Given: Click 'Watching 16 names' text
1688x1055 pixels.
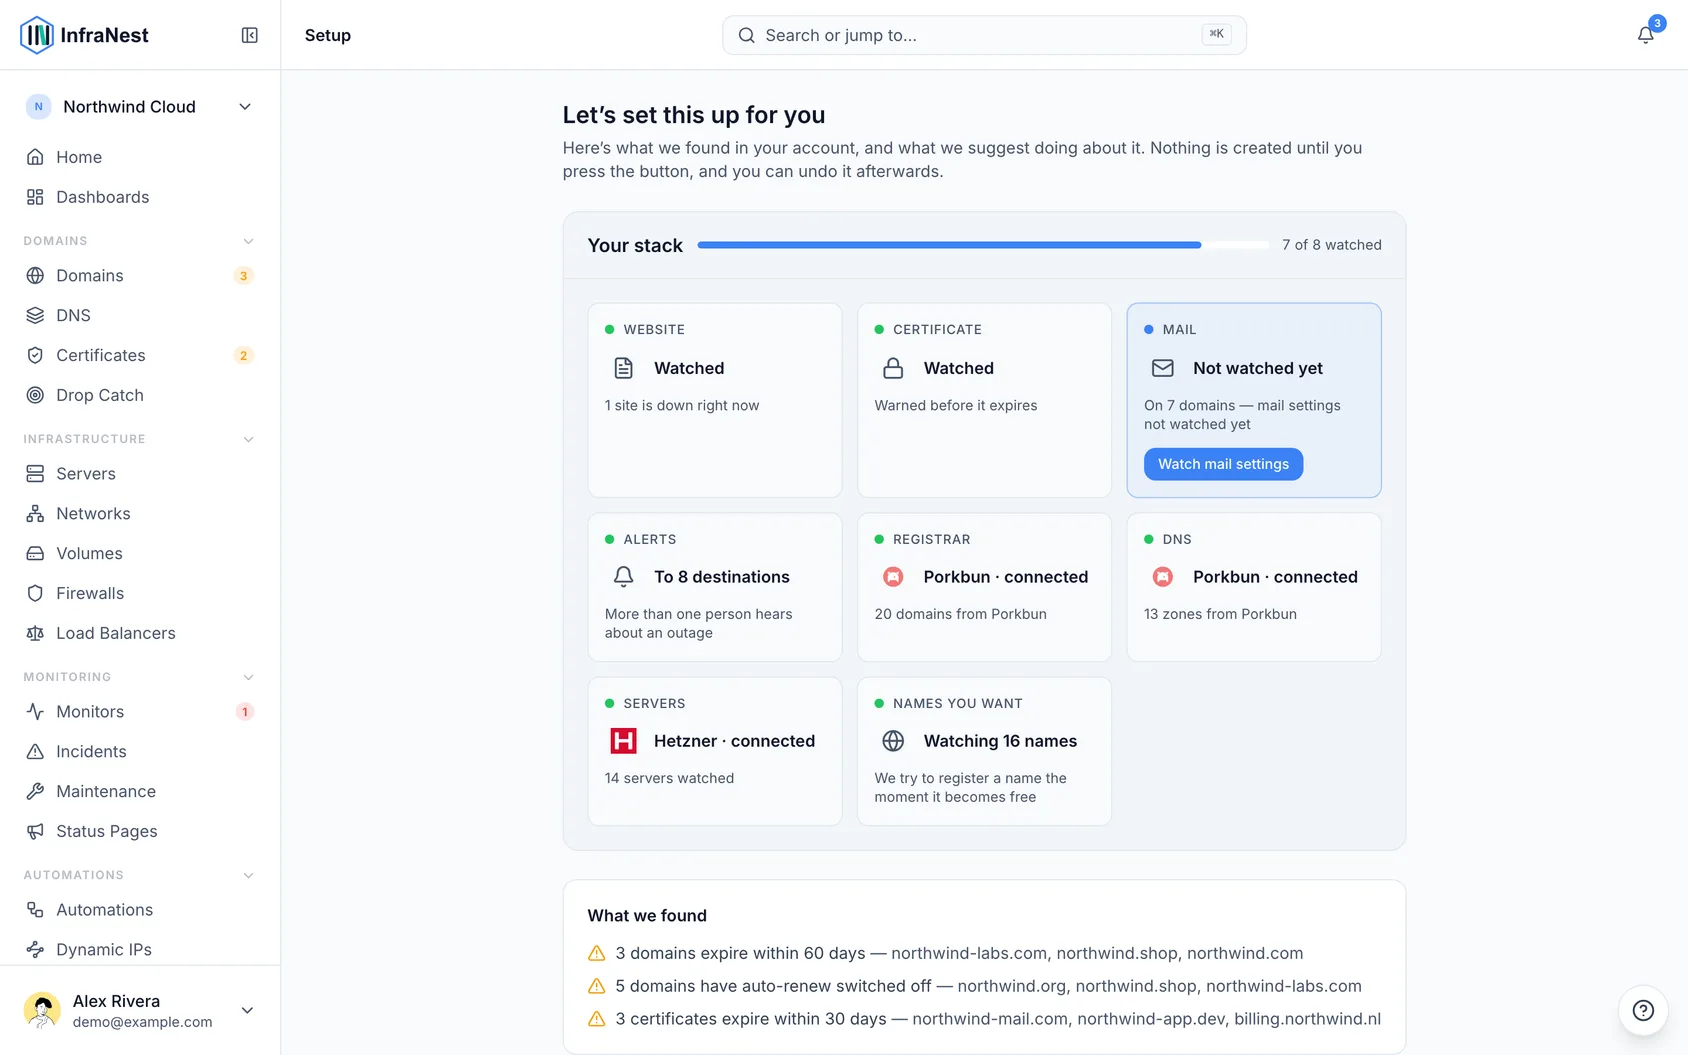Looking at the screenshot, I should [1000, 741].
